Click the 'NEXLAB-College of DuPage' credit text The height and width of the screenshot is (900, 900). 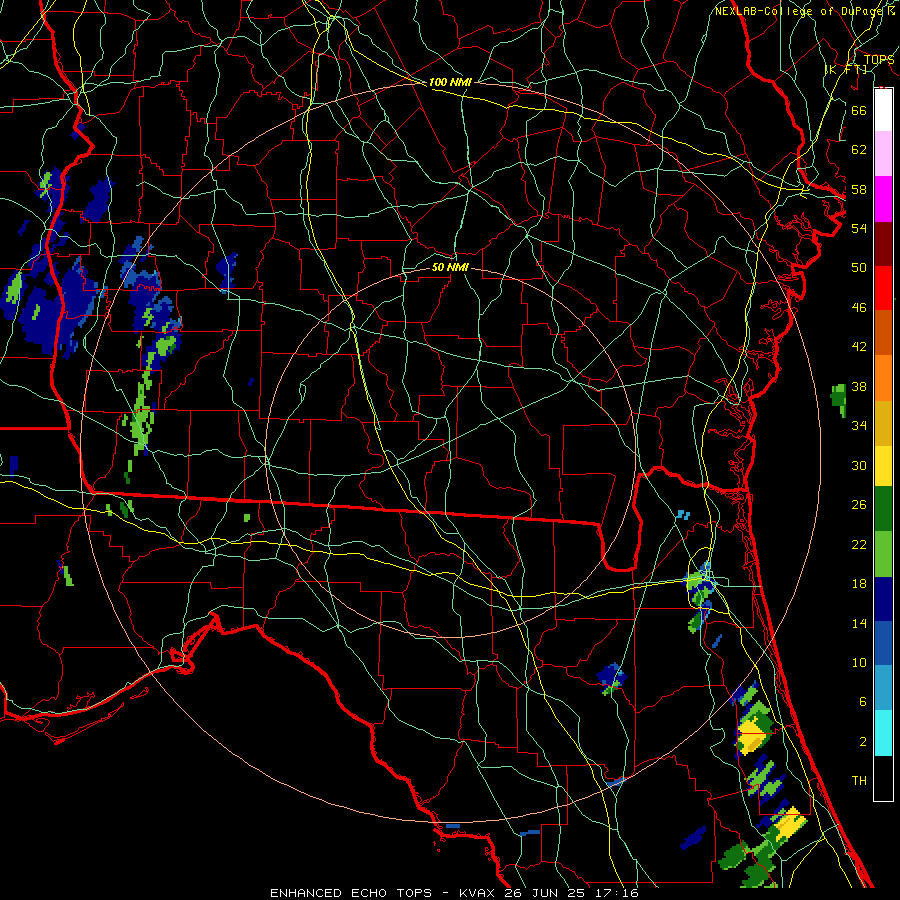point(801,11)
